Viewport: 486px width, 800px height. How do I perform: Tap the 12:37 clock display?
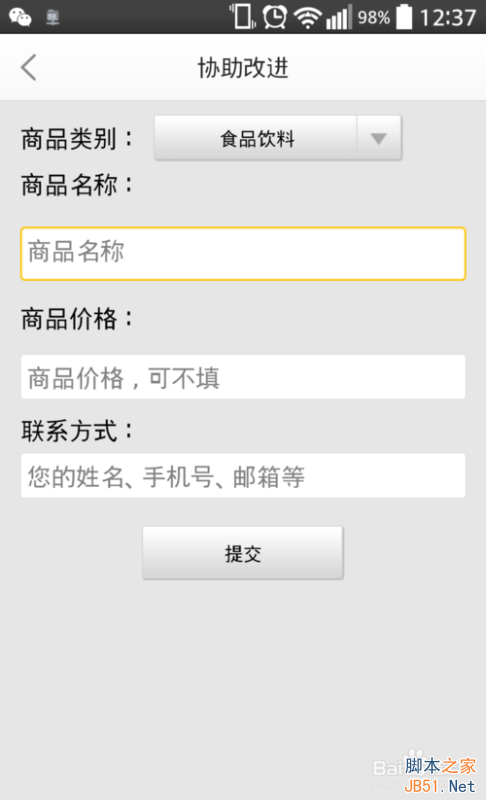448,18
